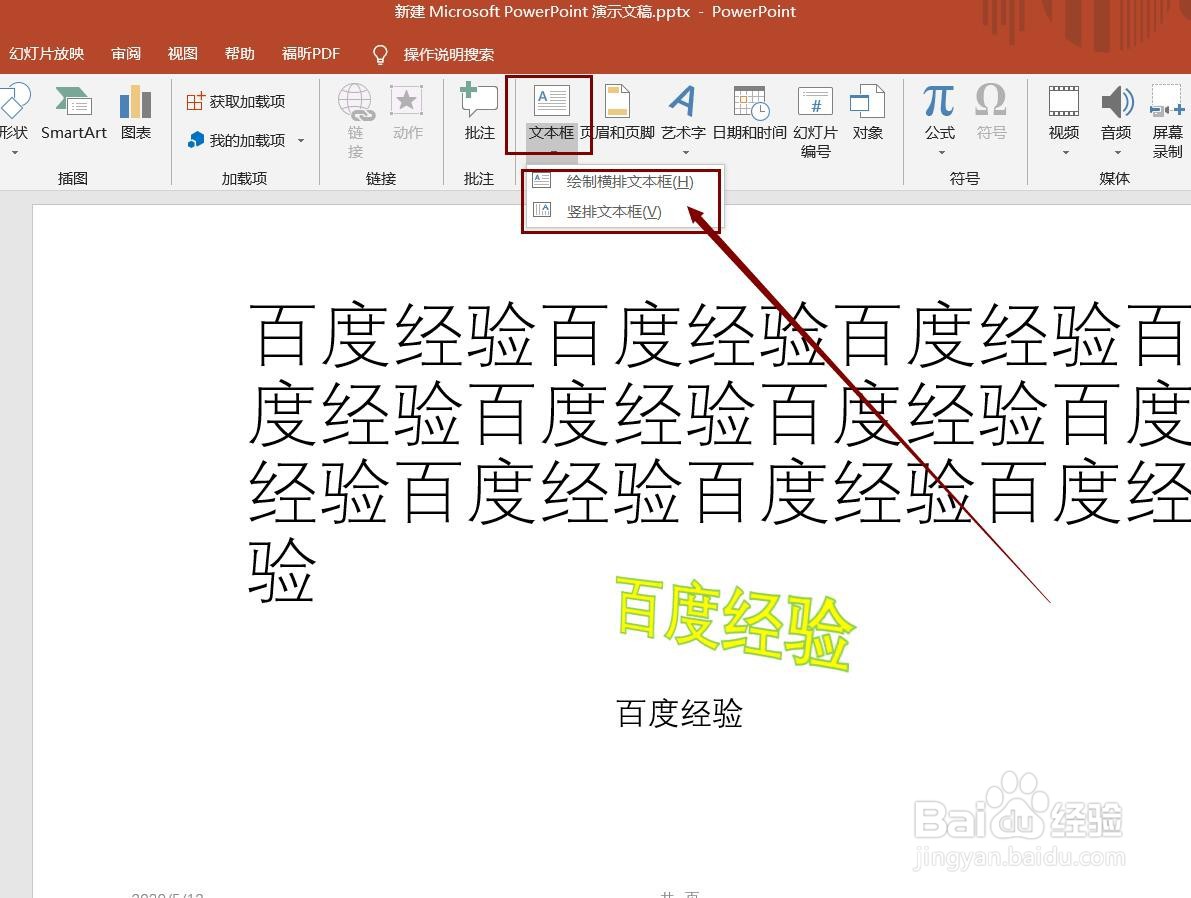The image size is (1191, 898).
Task: Choose 竖排文本框(V) from the menu
Action: click(x=623, y=211)
